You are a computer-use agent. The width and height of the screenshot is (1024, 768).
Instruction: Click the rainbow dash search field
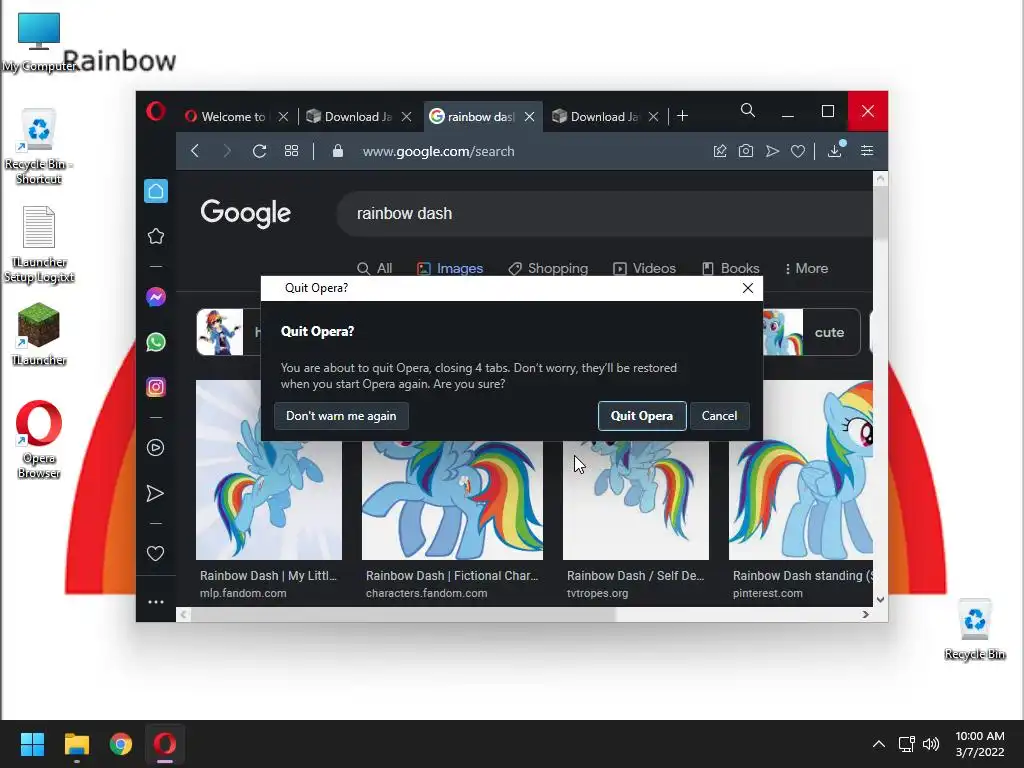[x=605, y=214]
